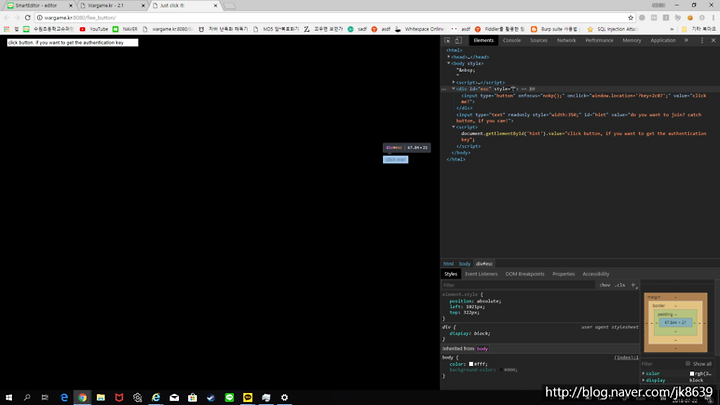The image size is (720, 405).
Task: Edit the top property value
Action: click(471, 312)
